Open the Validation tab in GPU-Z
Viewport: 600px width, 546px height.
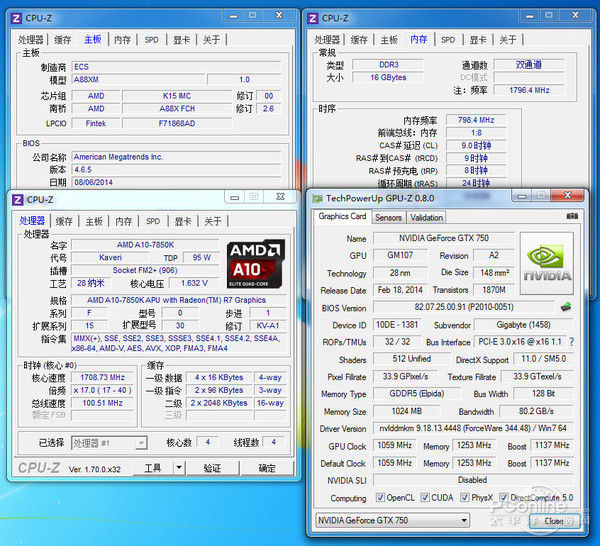pos(427,217)
